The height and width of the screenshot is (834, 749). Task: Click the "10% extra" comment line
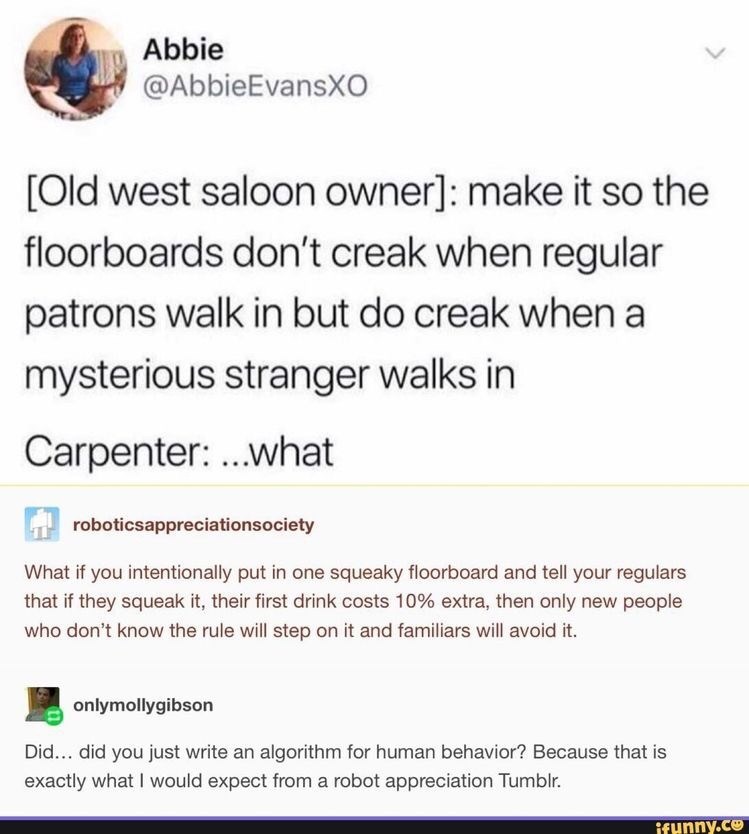353,602
